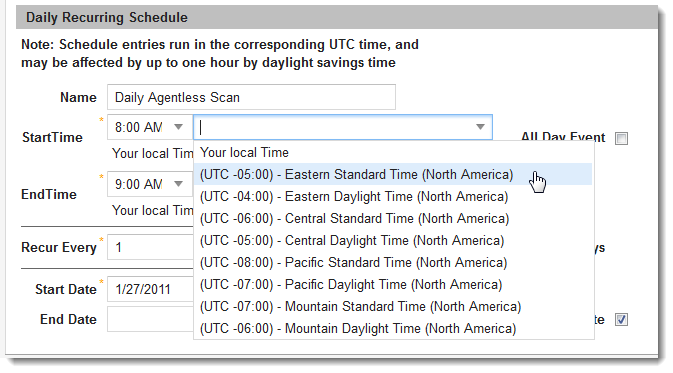Collapse the time zone combo box arrow
The image size is (673, 373).
480,127
